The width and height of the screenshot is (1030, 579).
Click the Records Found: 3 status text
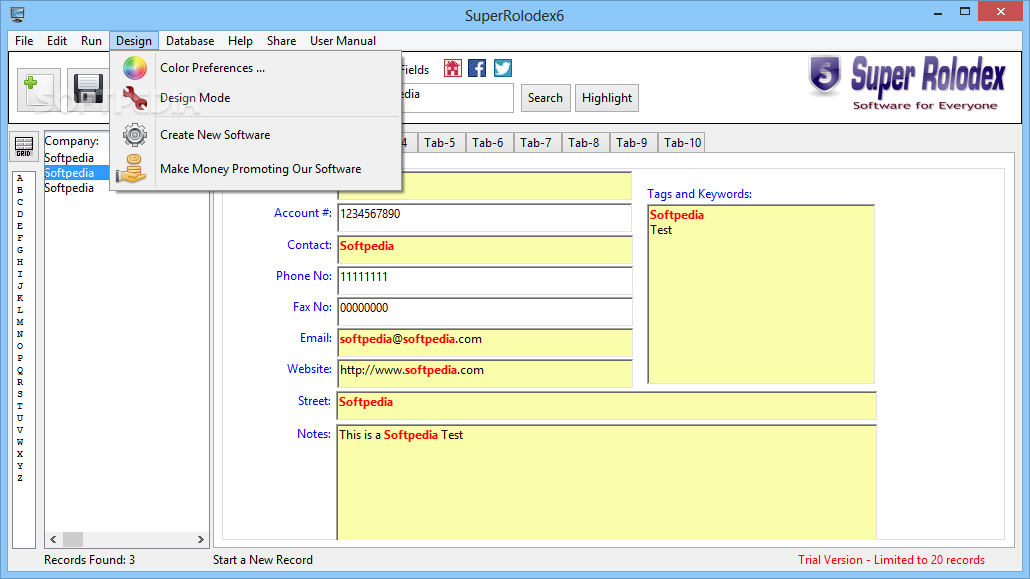point(89,560)
